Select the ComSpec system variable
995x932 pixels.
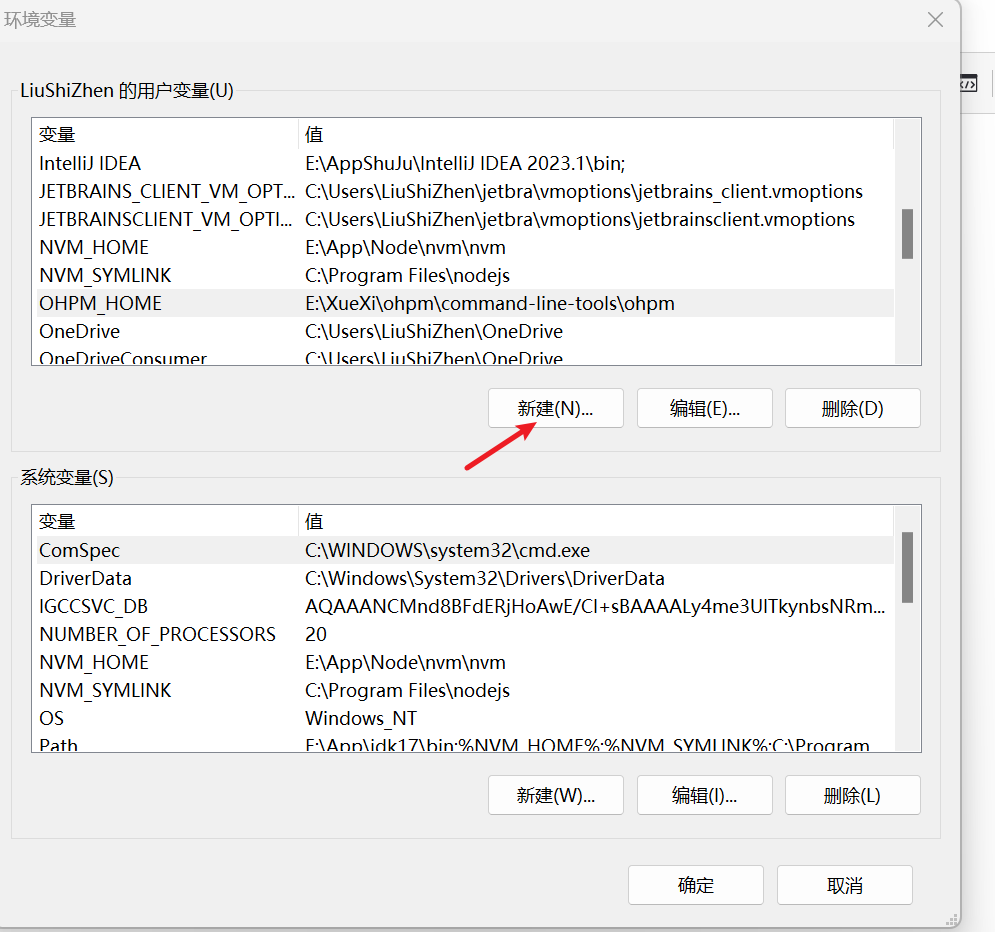pyautogui.click(x=463, y=550)
